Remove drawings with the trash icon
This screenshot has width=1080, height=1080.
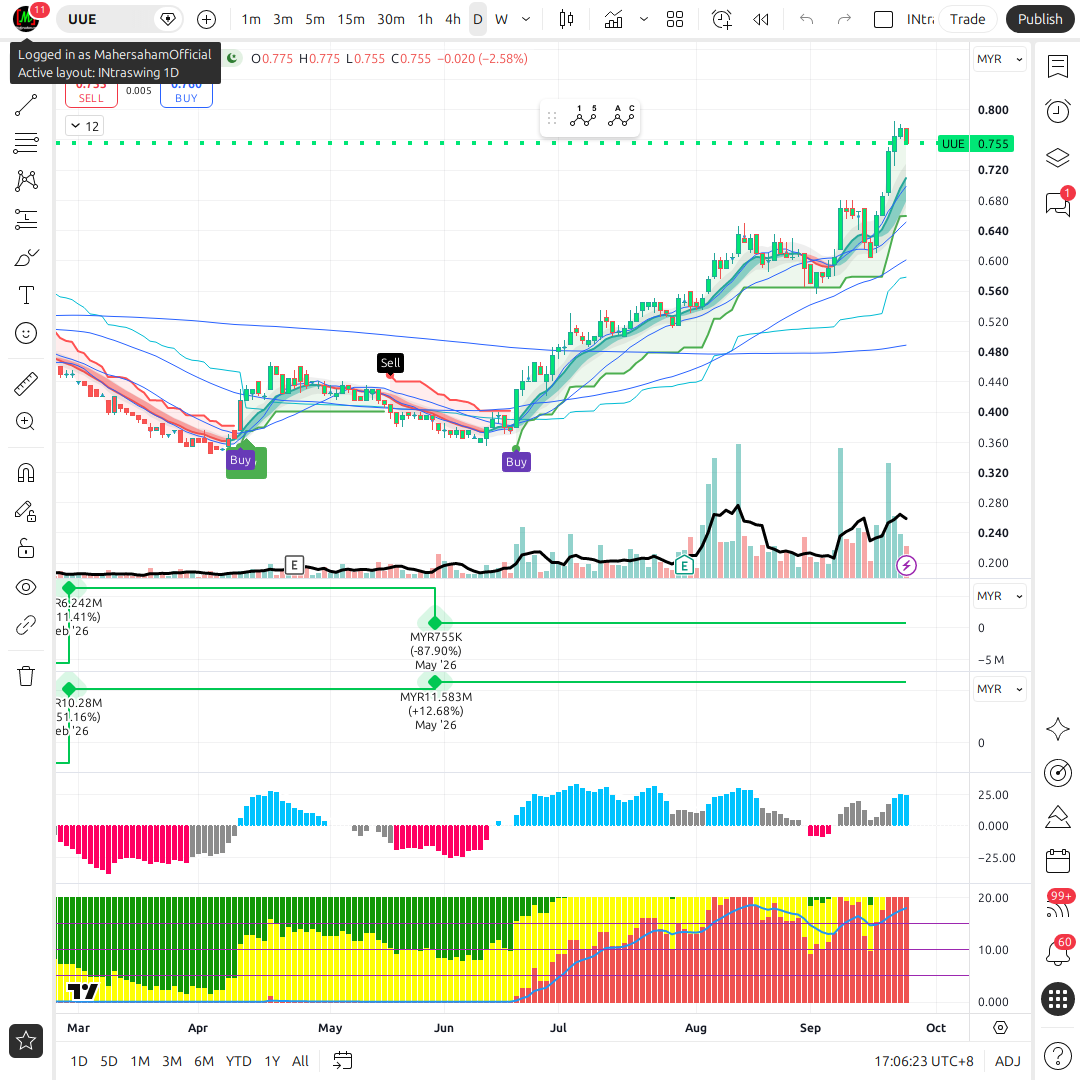[26, 676]
